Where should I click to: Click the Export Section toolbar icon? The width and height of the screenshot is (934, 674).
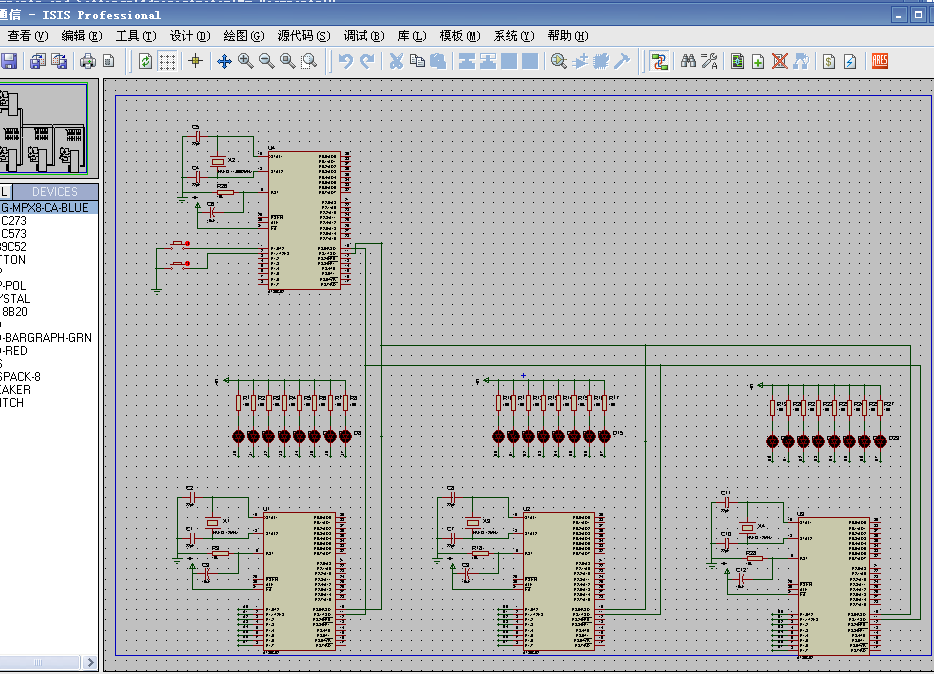pos(59,61)
